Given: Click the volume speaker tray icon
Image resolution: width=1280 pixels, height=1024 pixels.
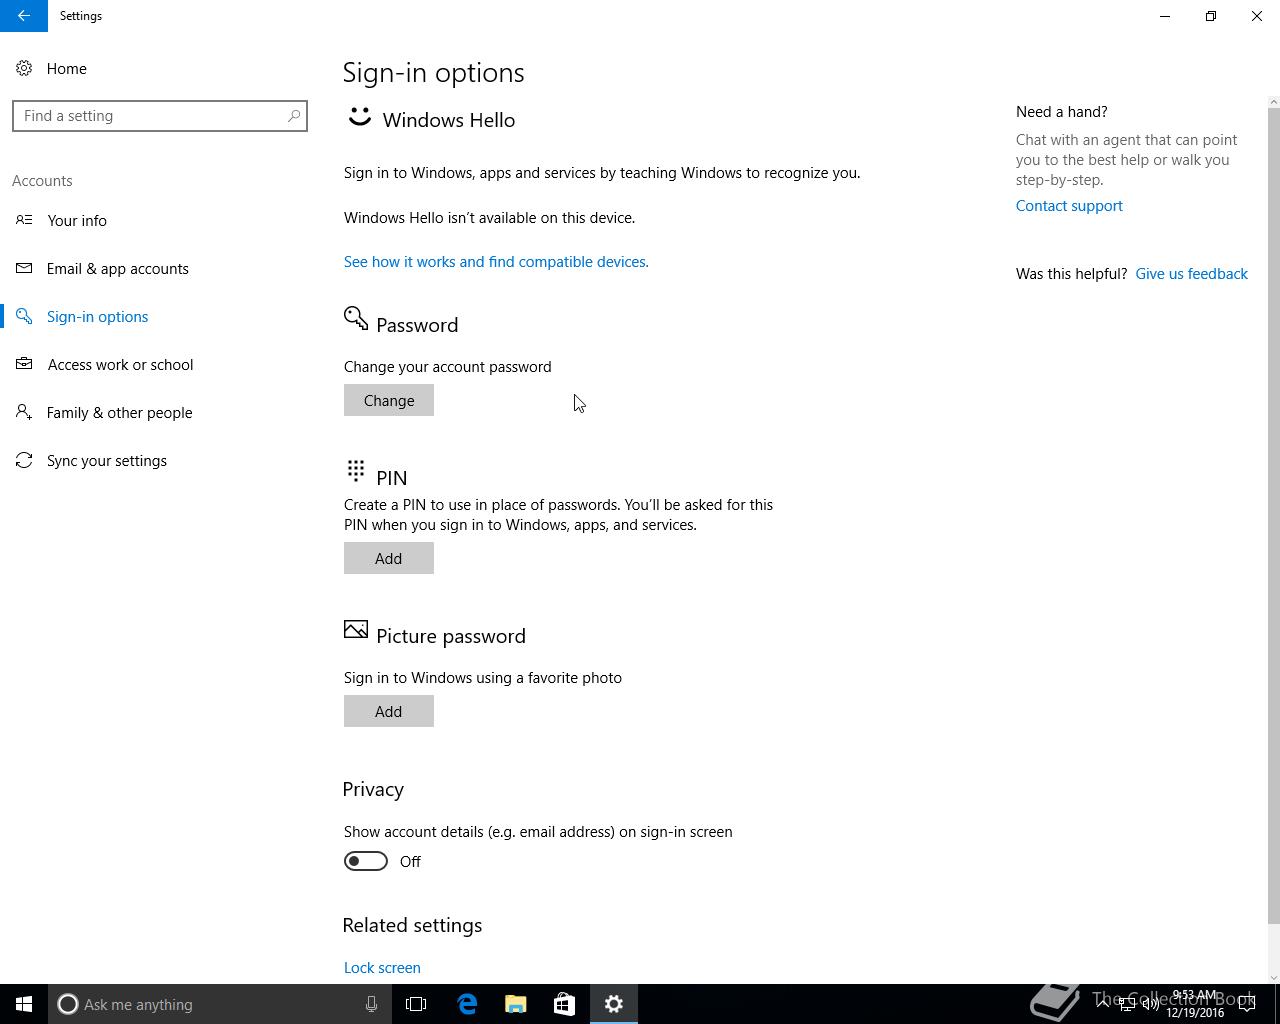Looking at the screenshot, I should click(1150, 1004).
